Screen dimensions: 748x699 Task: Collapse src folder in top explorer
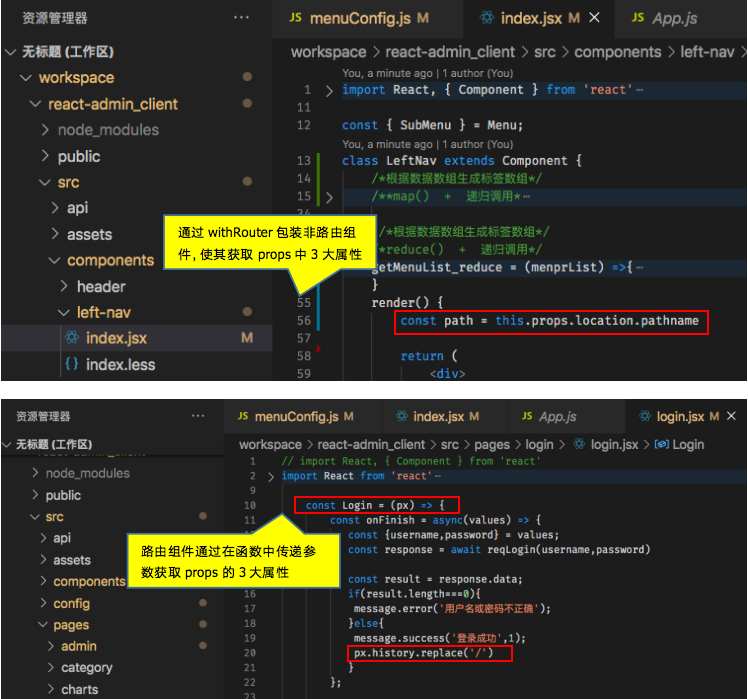pyautogui.click(x=45, y=182)
